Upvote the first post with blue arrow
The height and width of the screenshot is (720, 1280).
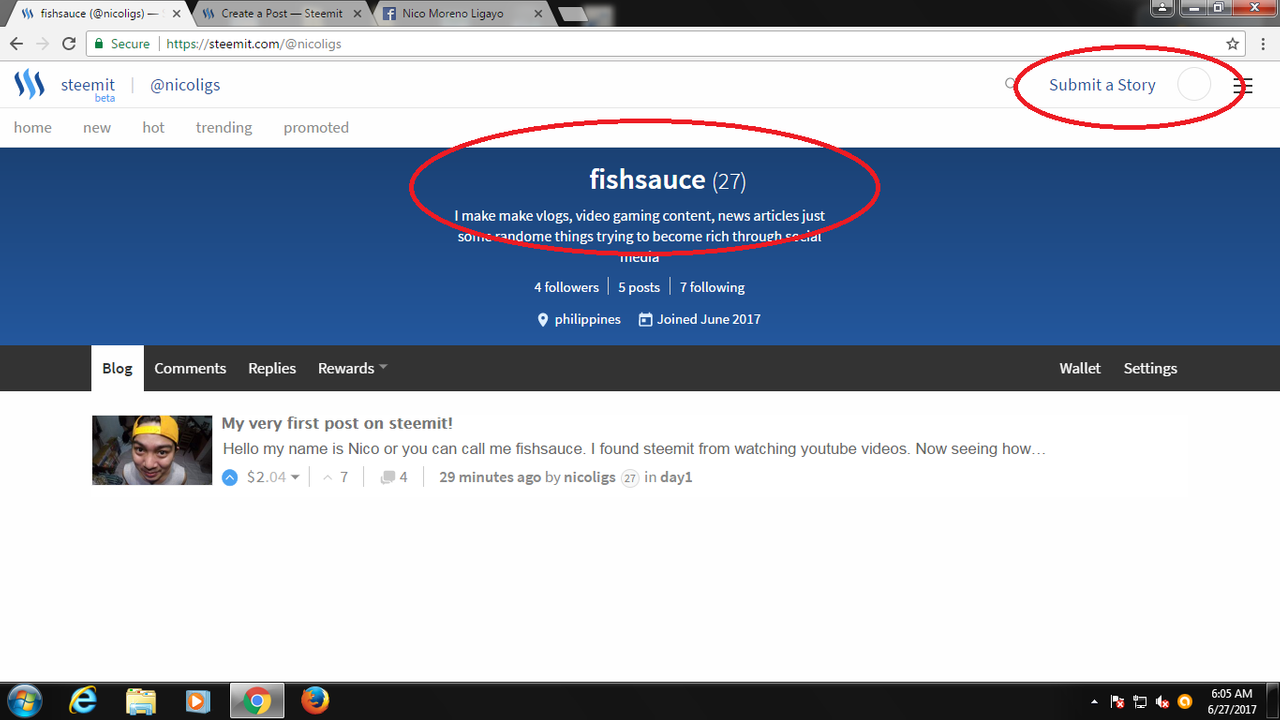point(230,477)
